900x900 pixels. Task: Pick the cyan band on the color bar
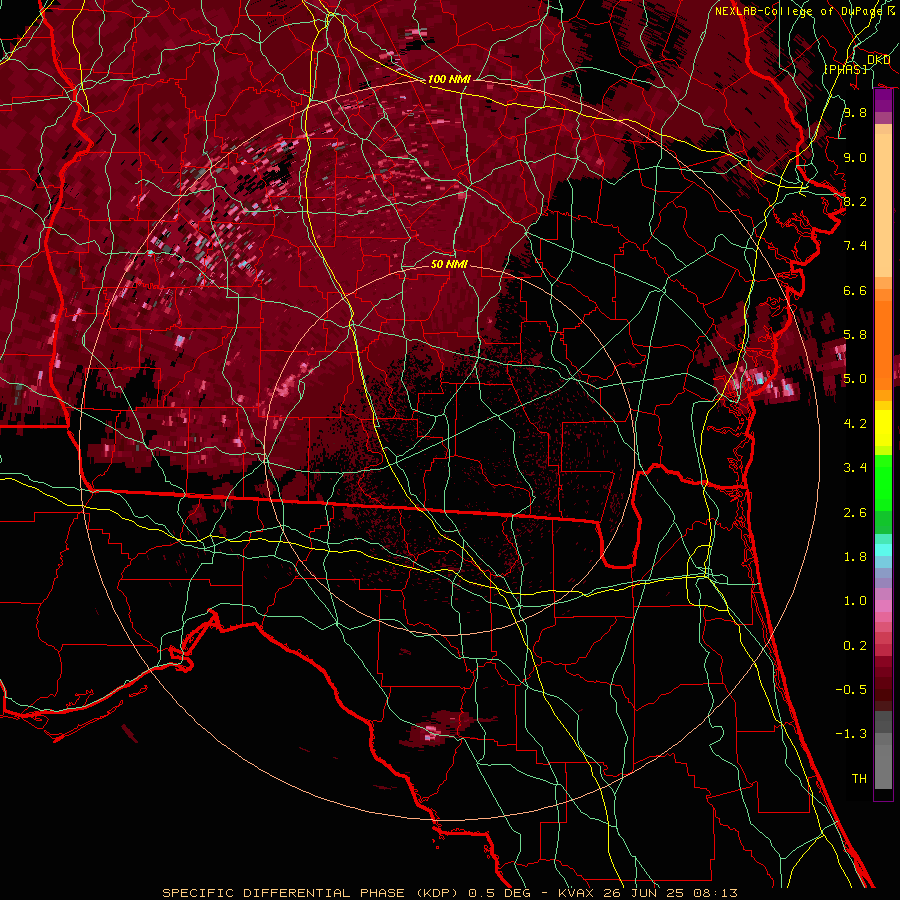pos(883,550)
